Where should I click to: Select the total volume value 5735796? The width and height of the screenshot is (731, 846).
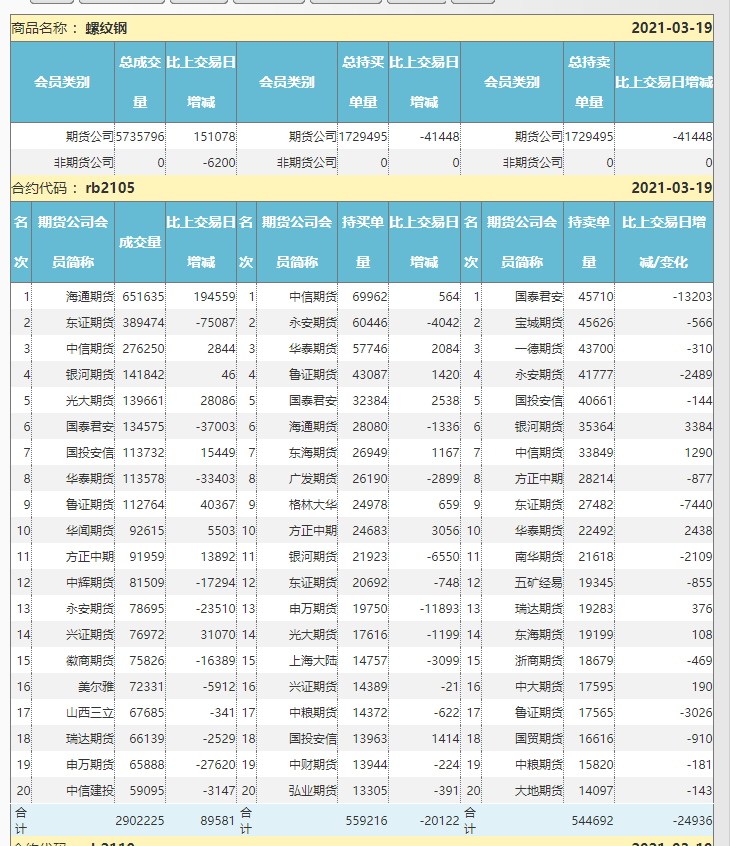[140, 137]
